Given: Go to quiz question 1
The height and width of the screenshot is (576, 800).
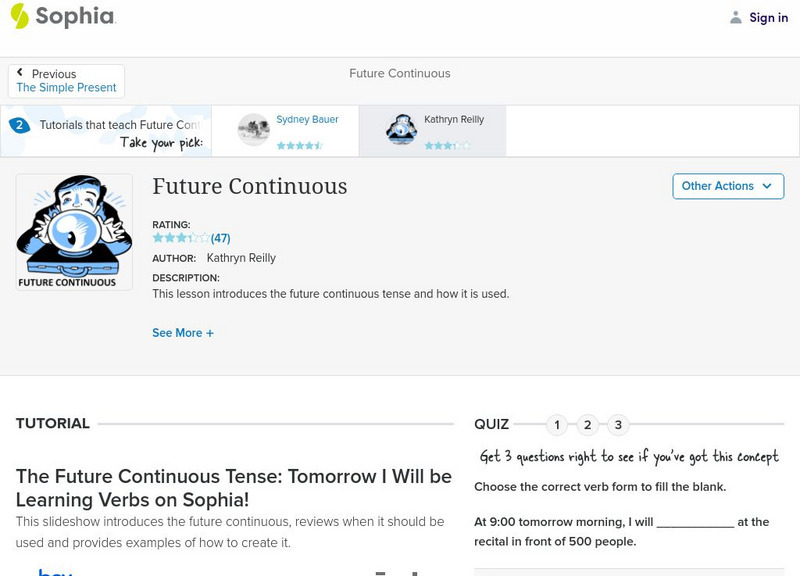Looking at the screenshot, I should [x=557, y=425].
